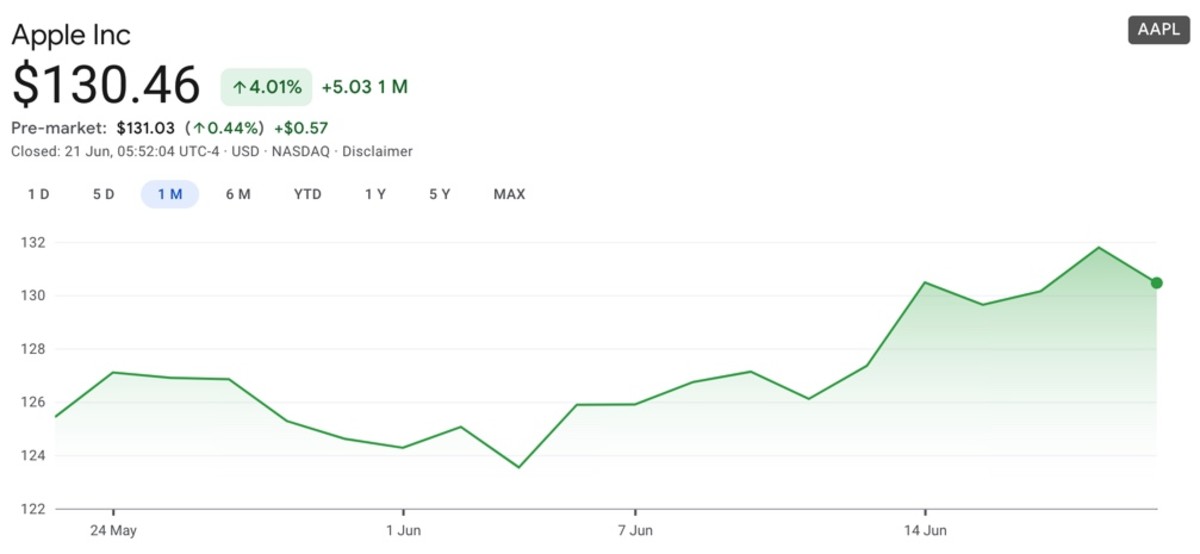Screen dimensions: 1200x554
Task: Select the highlighted 1 M tab
Action: 170,194
